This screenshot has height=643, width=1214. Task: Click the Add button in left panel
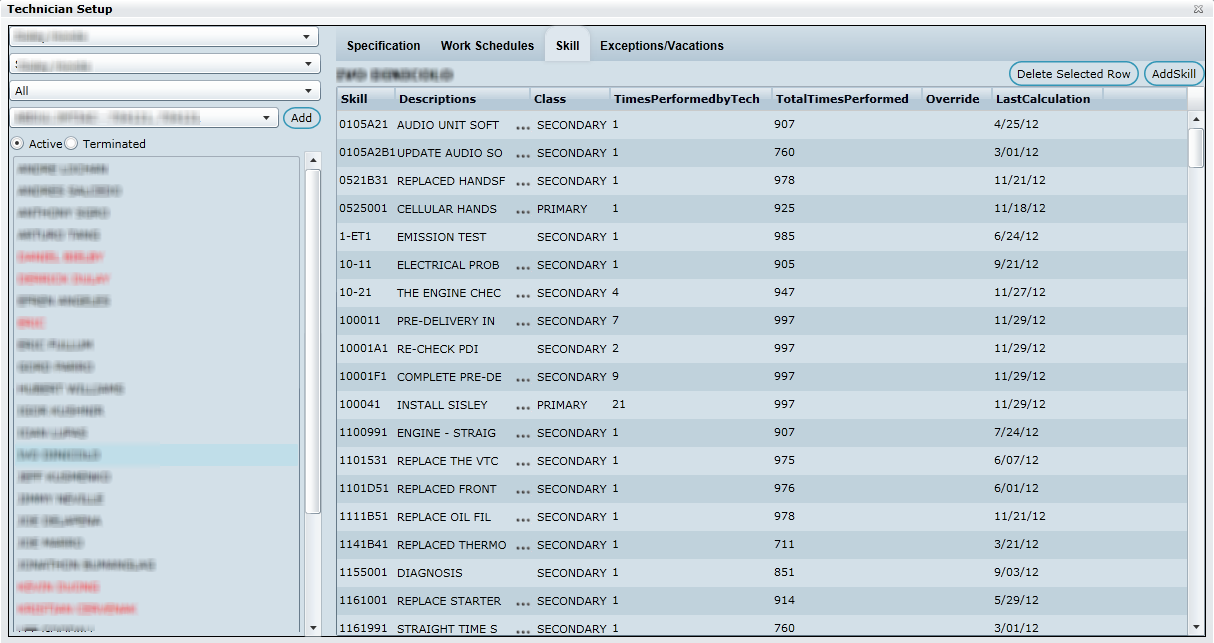coord(301,118)
